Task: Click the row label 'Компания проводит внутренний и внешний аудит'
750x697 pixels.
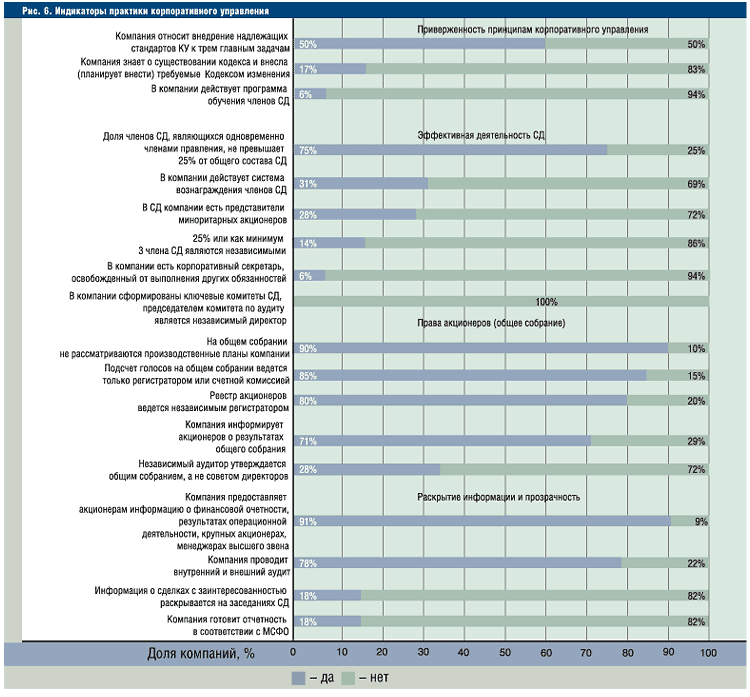Action: 232,566
